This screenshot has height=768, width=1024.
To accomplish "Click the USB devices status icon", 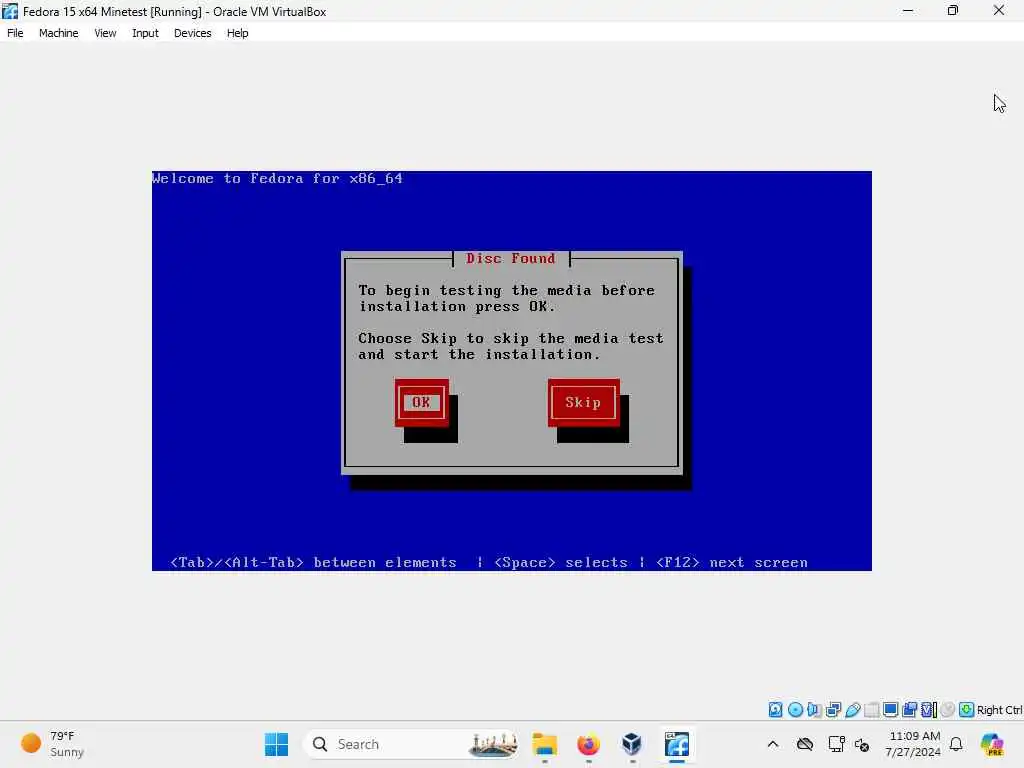I will [852, 710].
